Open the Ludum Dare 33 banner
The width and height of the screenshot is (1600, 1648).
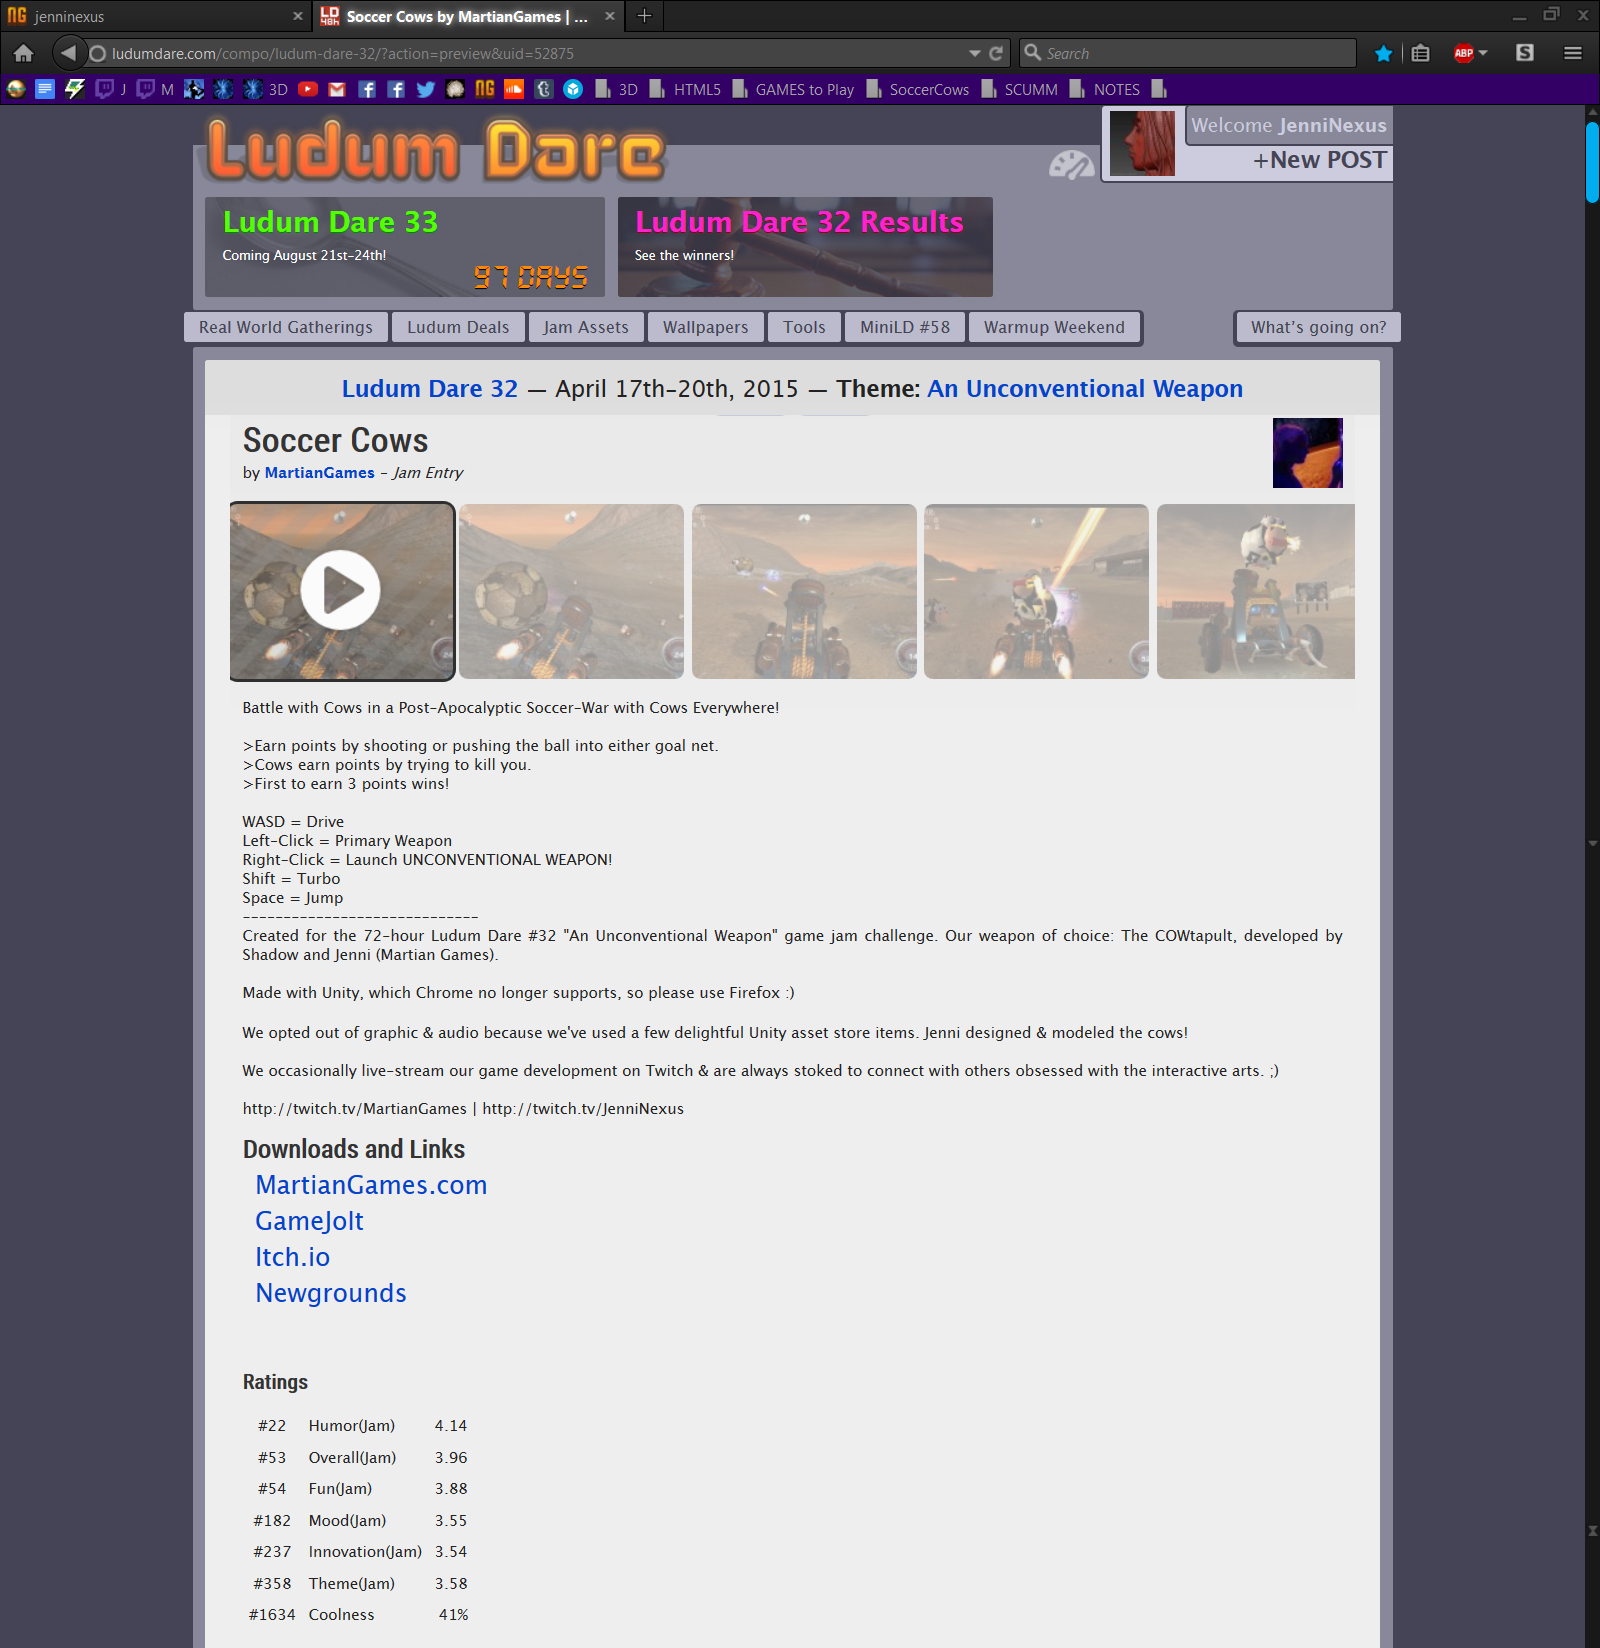click(x=405, y=247)
